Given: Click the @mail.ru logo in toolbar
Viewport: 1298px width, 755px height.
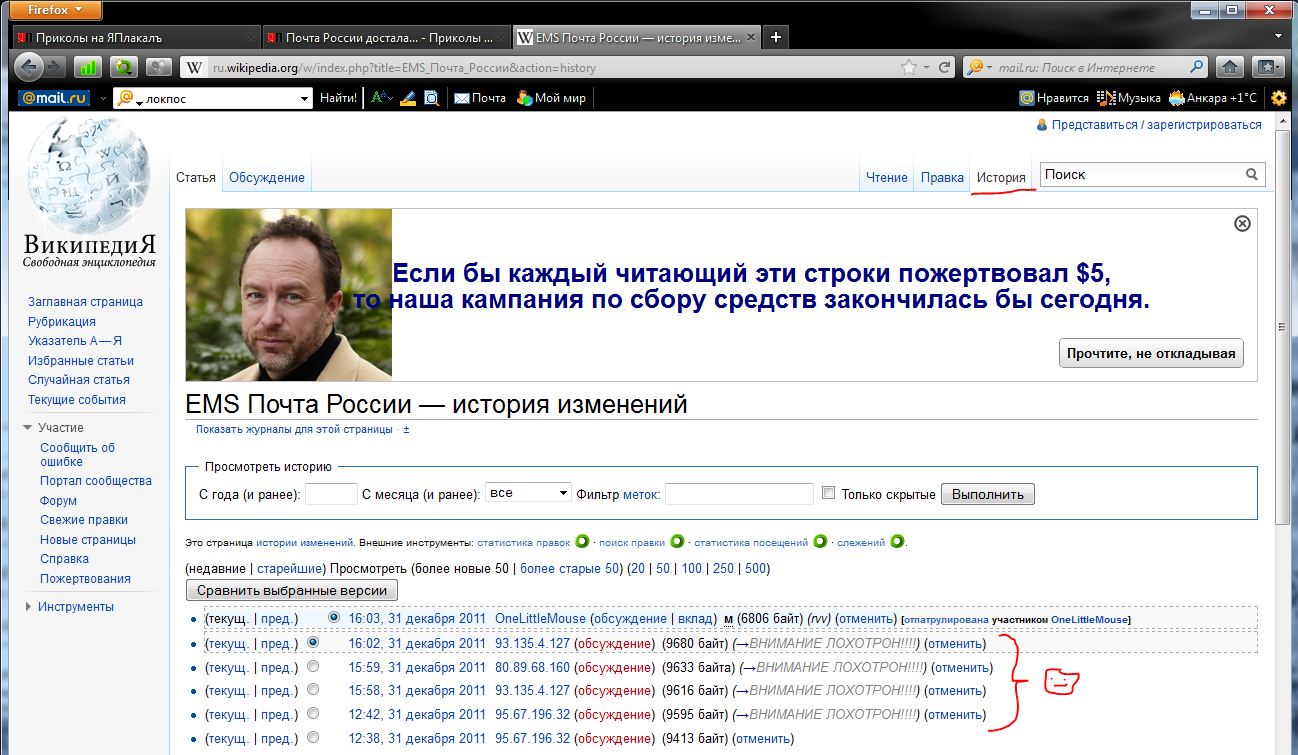Looking at the screenshot, I should (x=54, y=98).
